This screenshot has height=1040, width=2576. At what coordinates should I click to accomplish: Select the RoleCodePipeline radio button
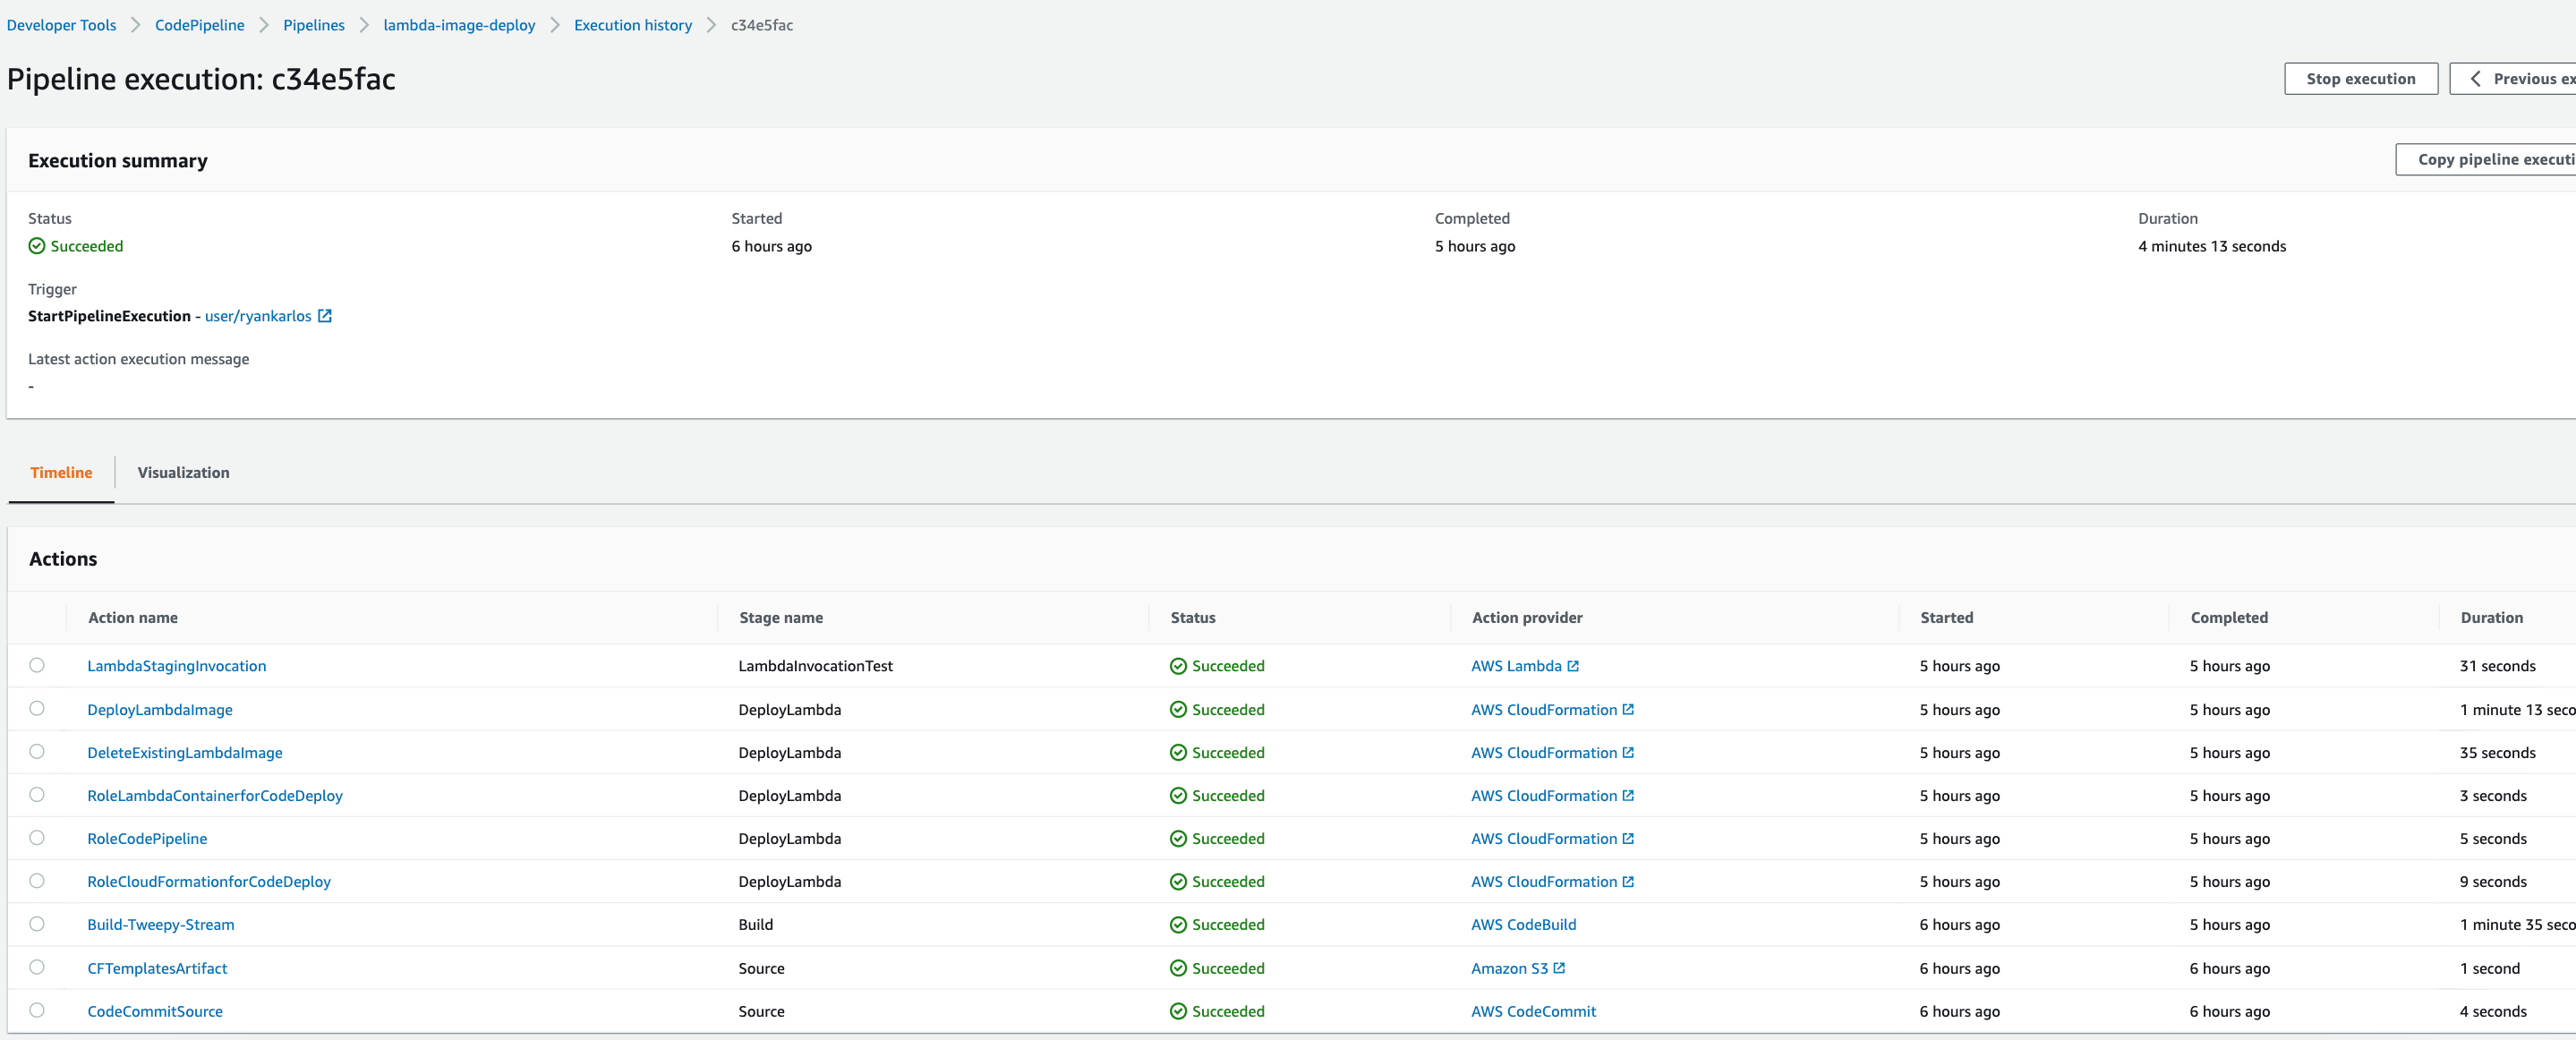(x=37, y=837)
